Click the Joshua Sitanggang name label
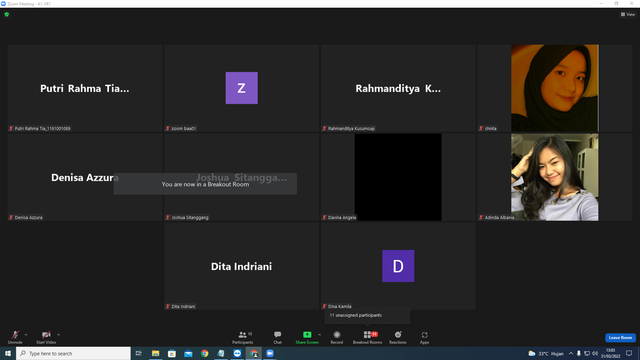The width and height of the screenshot is (640, 360). point(190,218)
